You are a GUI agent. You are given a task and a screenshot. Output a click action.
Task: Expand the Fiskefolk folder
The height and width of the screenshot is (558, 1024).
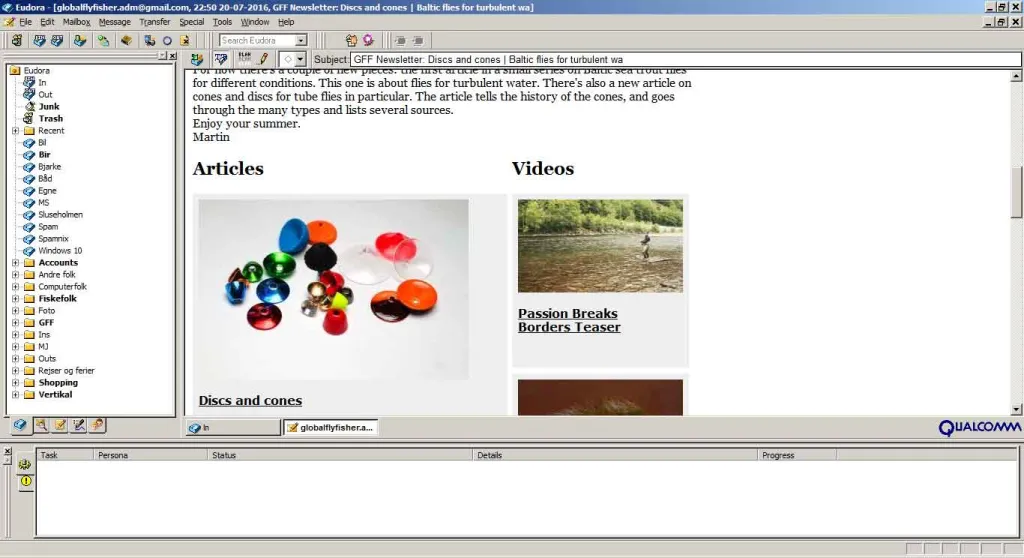tap(16, 299)
